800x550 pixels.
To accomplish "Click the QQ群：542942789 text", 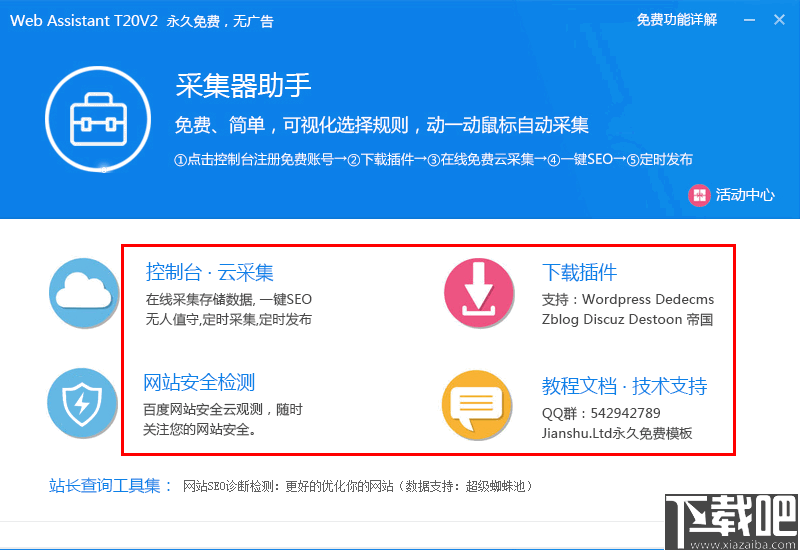I will [x=601, y=413].
